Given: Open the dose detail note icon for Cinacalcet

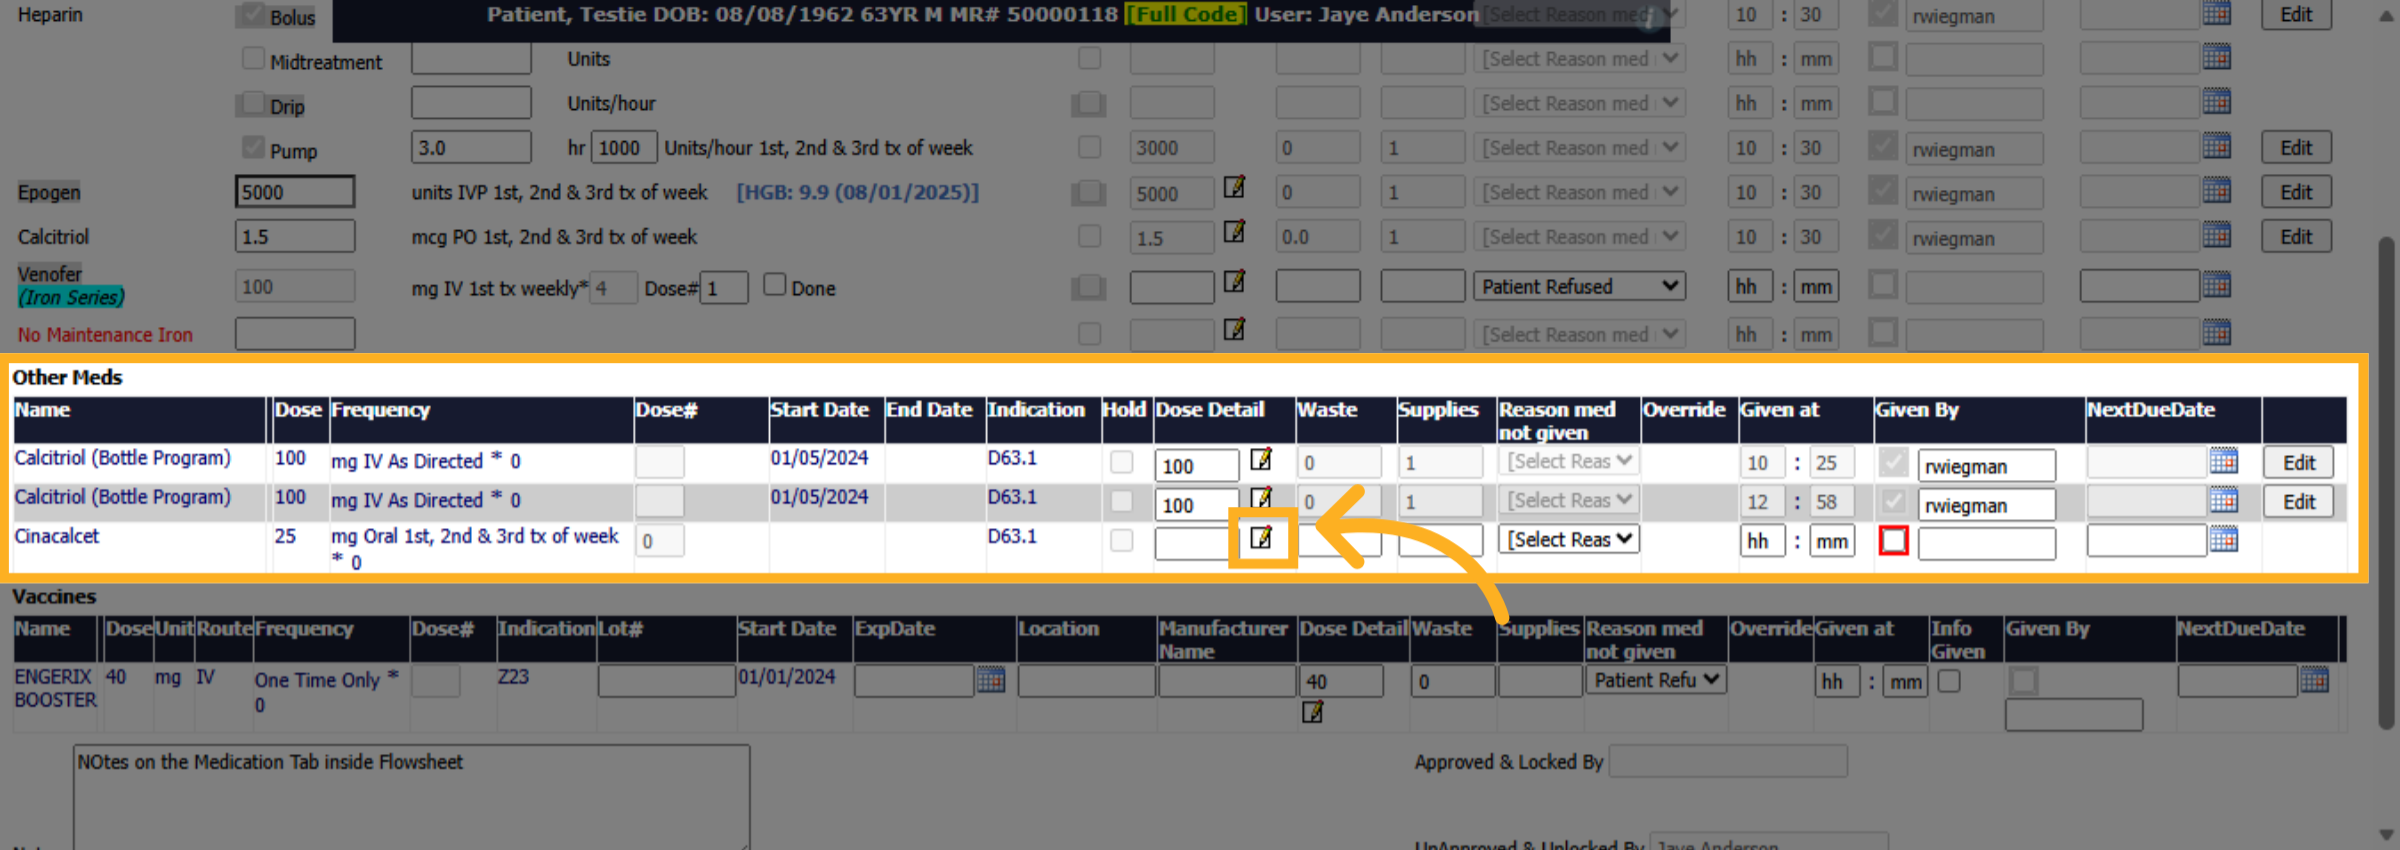Looking at the screenshot, I should [1261, 538].
